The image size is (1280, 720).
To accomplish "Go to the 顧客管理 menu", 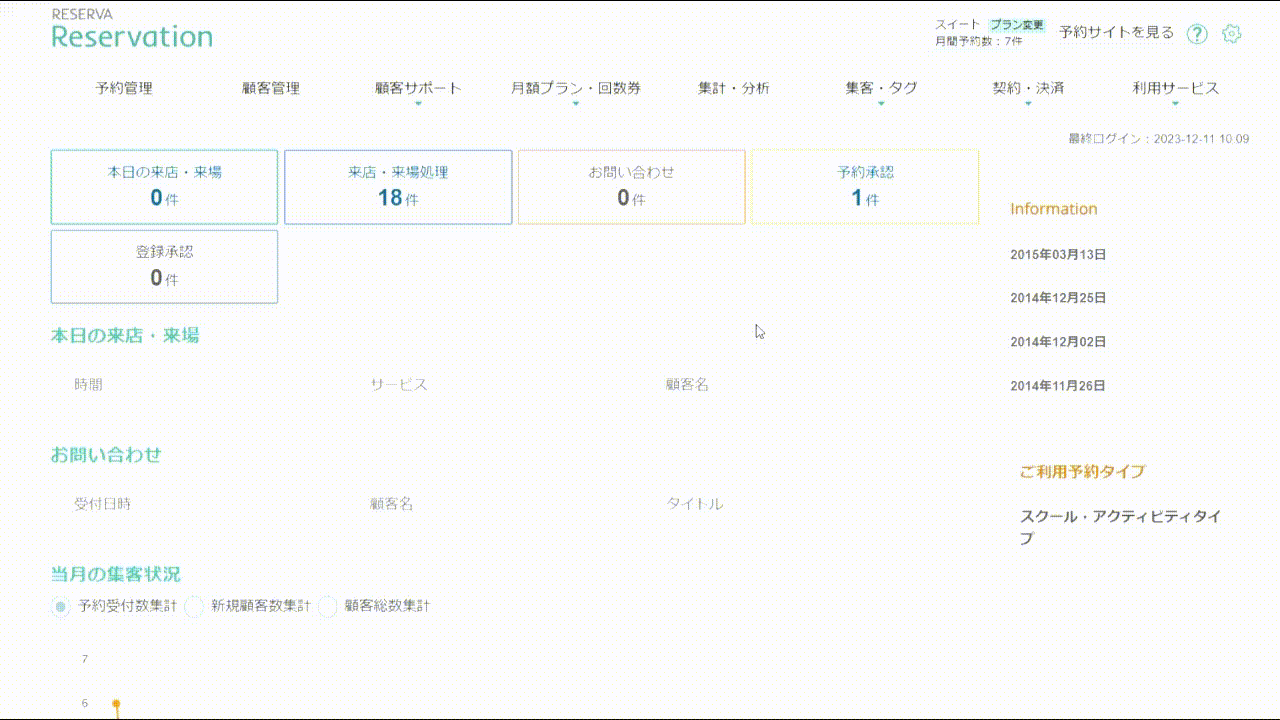I will click(270, 88).
